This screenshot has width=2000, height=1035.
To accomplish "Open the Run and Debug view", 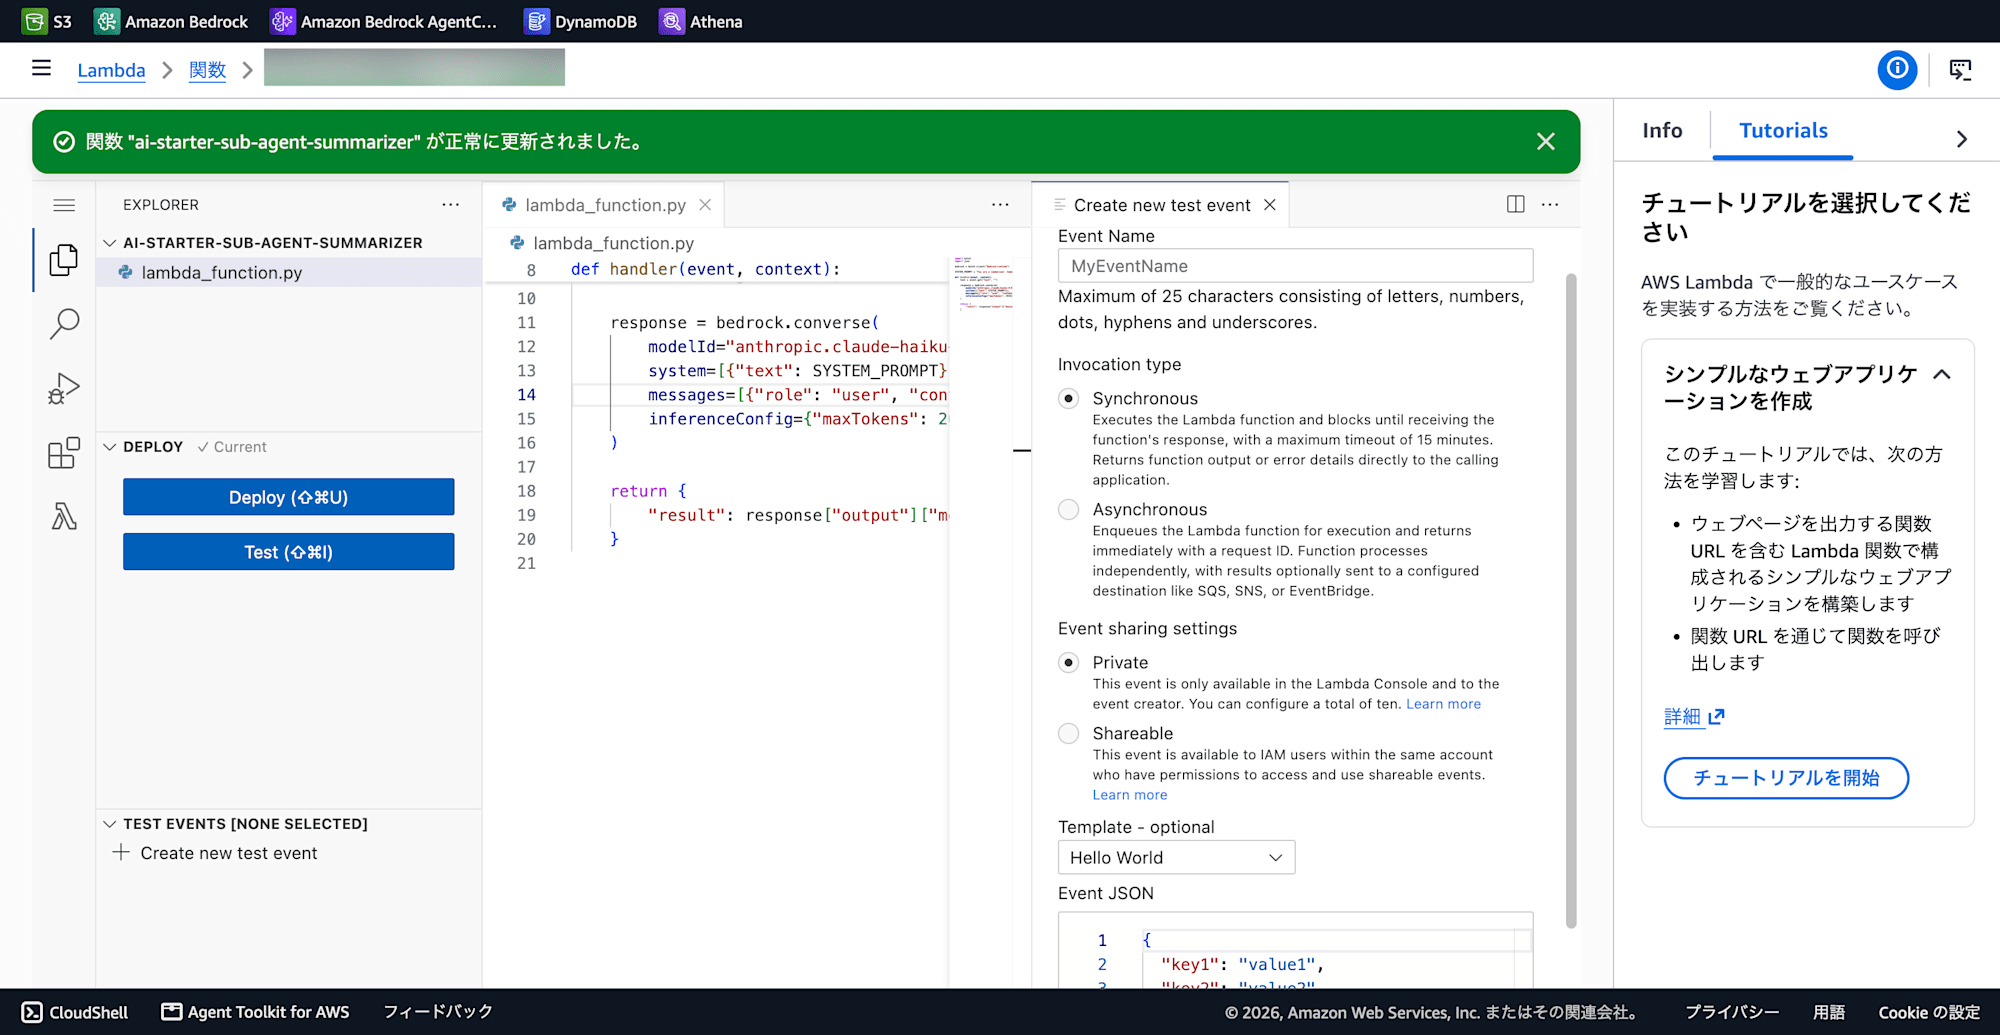I will pos(64,388).
